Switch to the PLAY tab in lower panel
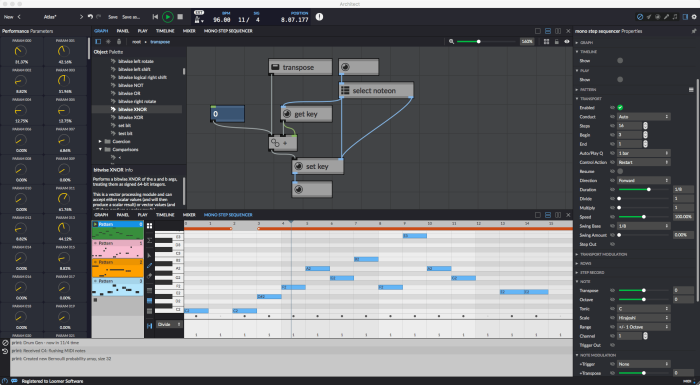This screenshot has height=385, width=700. pyautogui.click(x=142, y=215)
